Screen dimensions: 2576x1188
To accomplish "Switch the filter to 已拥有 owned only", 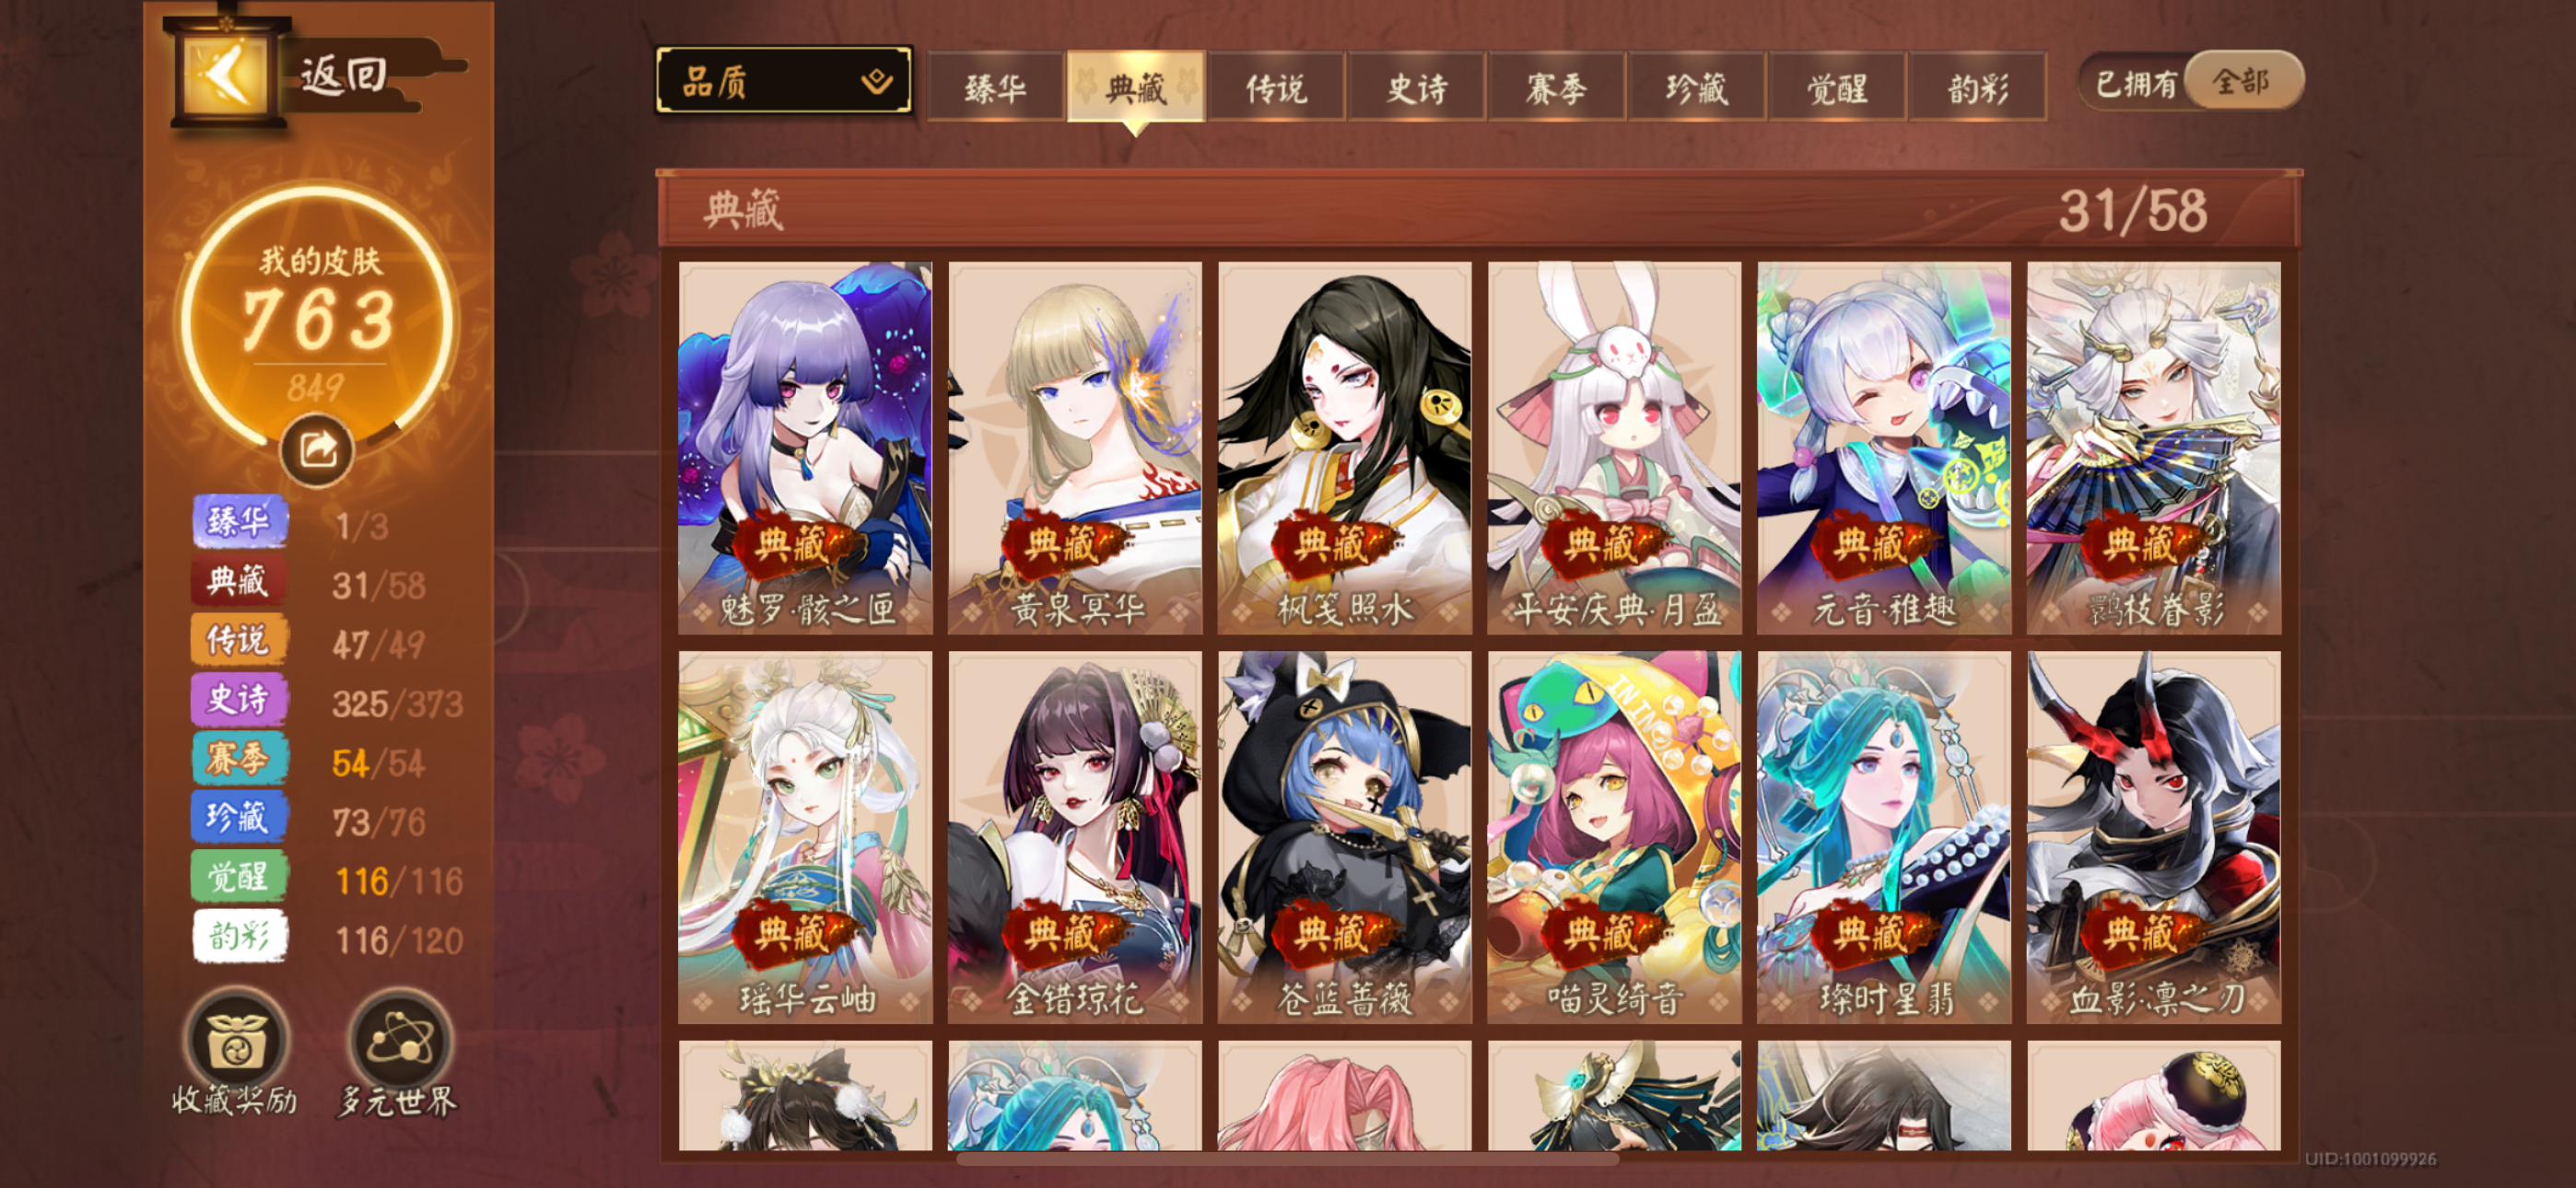I will coord(2136,82).
